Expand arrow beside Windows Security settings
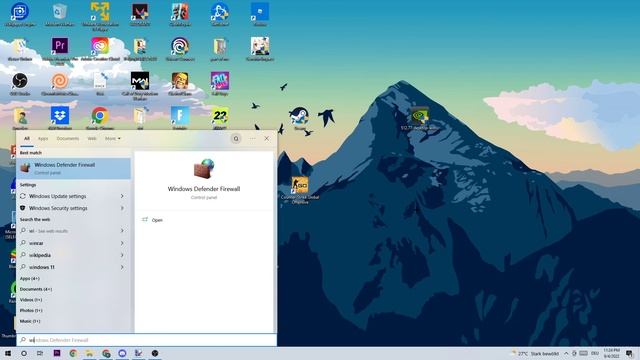 coord(122,208)
